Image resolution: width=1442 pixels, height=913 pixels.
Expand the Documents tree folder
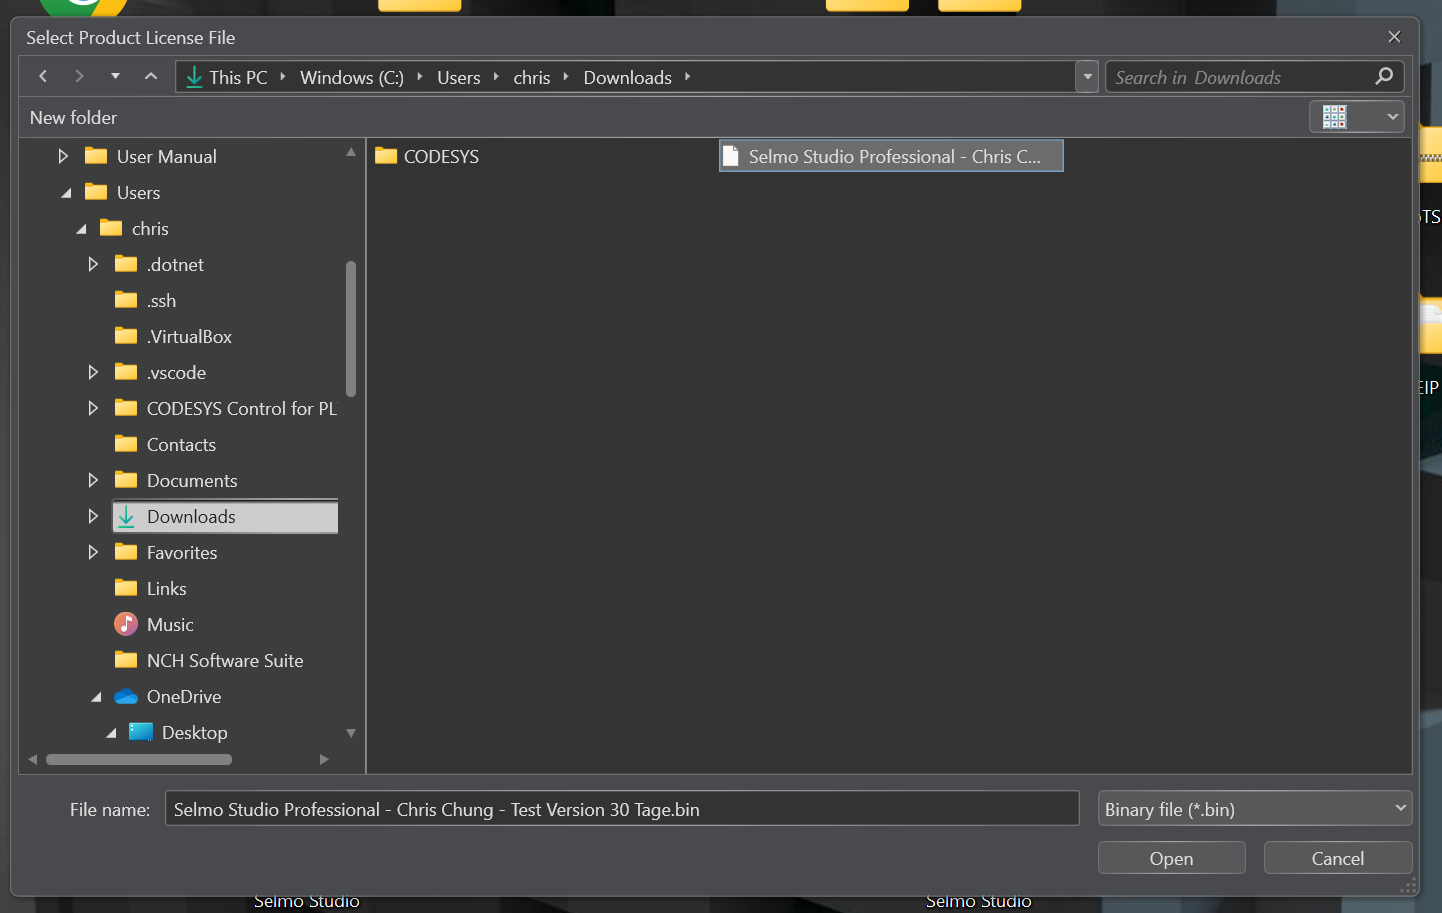point(93,480)
